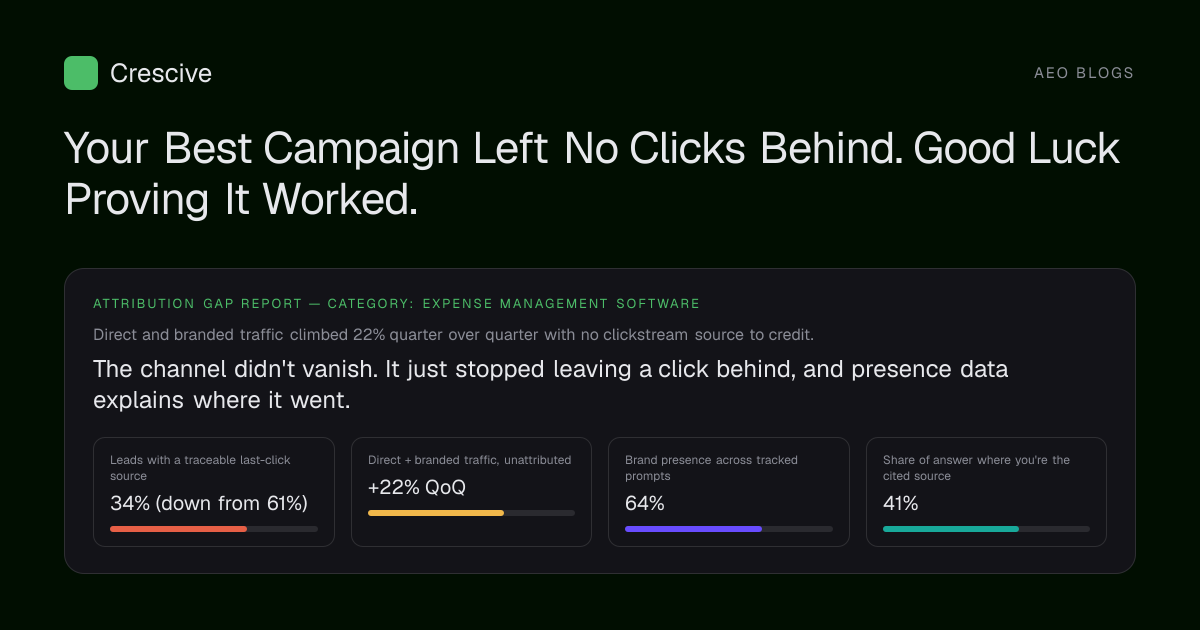Click the 41% share of answer value
This screenshot has height=630, width=1200.
pos(901,503)
